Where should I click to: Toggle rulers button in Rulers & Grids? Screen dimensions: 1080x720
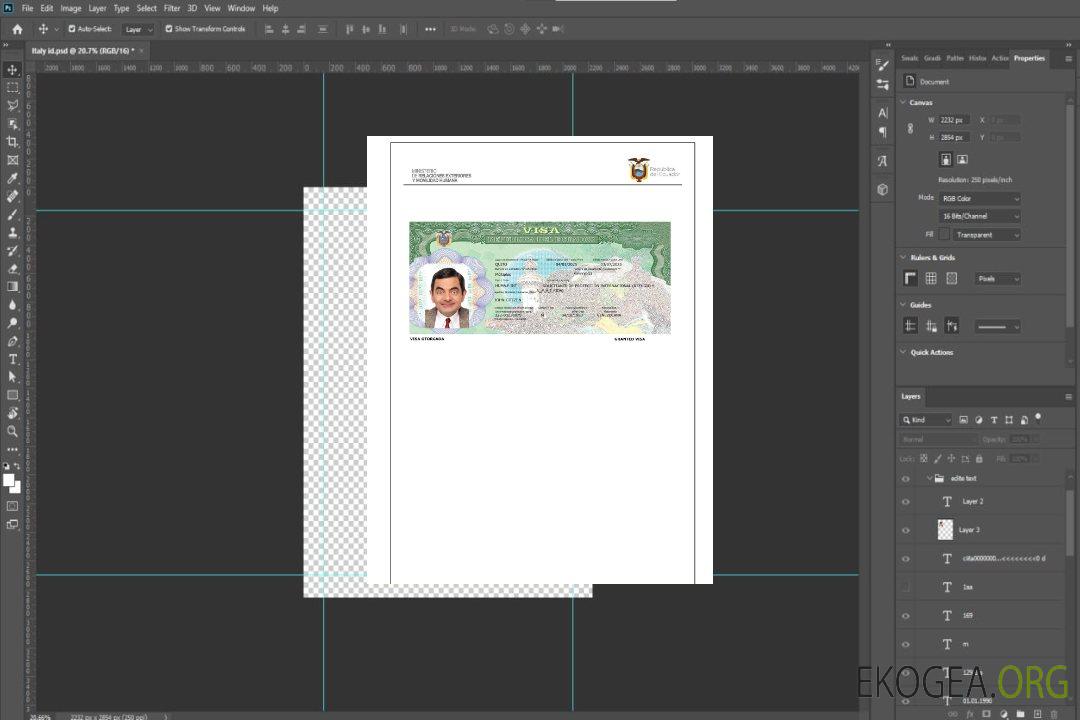[x=911, y=278]
